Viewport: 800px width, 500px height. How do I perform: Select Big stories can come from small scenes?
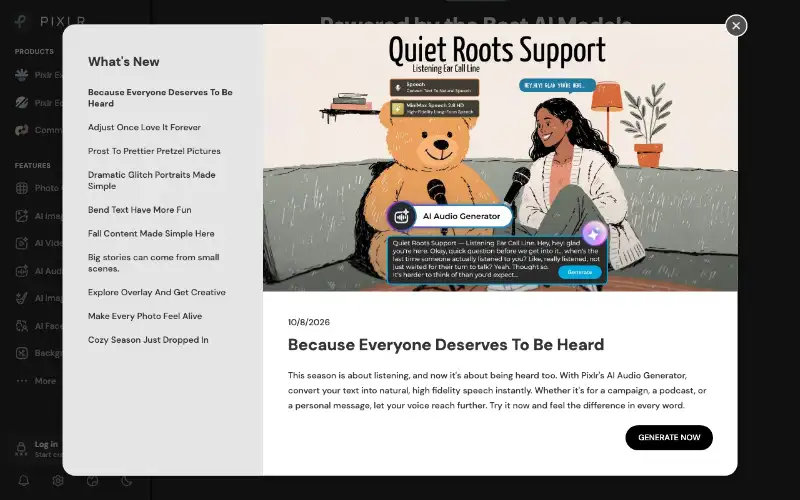154,263
